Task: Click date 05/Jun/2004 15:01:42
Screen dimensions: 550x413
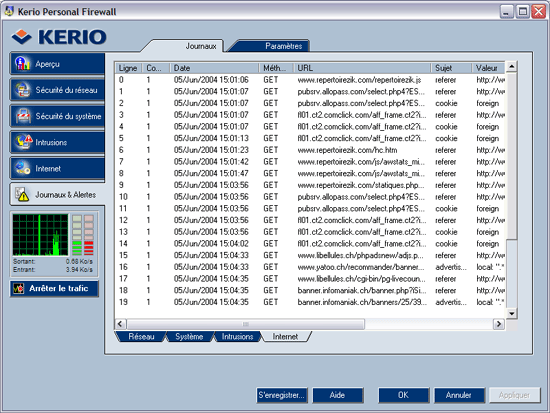Action: pos(211,161)
